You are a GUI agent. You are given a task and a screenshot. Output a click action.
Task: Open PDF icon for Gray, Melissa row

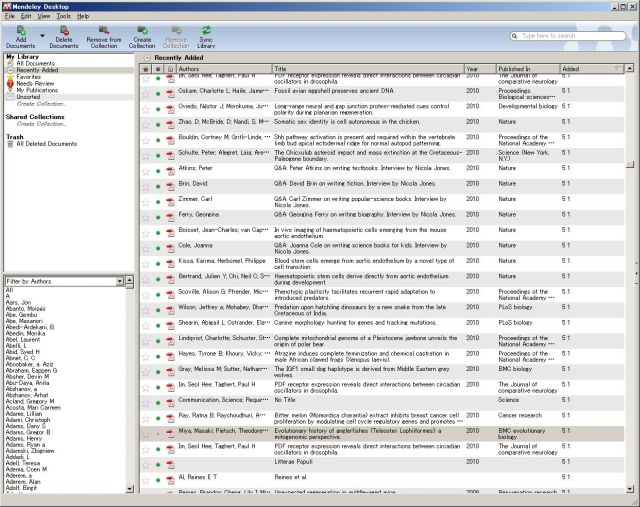[x=170, y=372]
